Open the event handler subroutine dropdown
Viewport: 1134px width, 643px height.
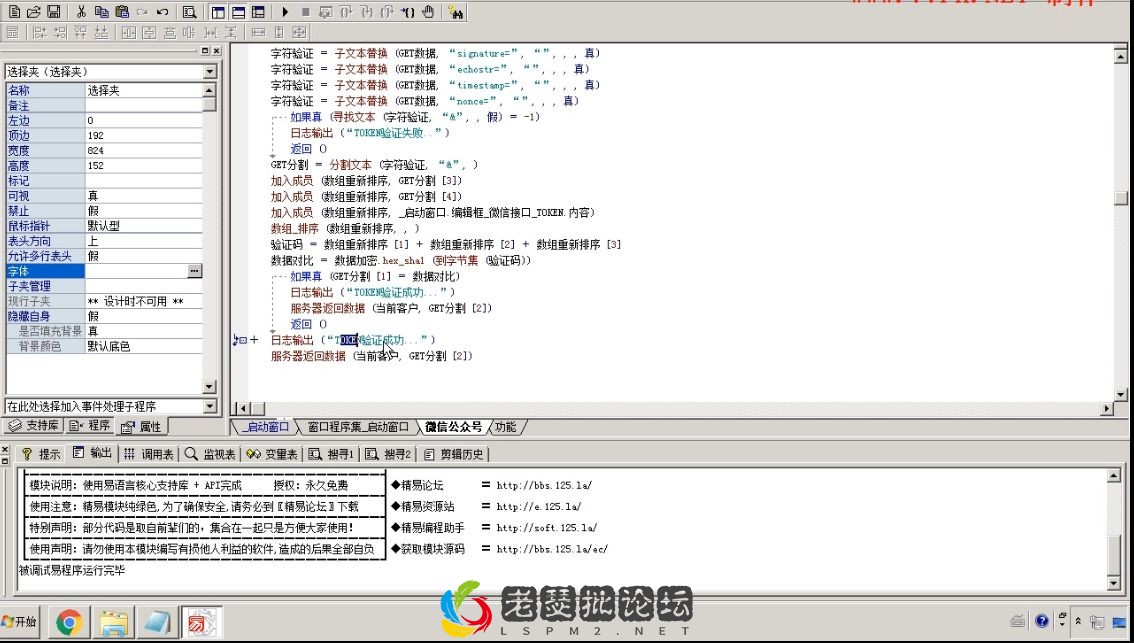point(210,406)
